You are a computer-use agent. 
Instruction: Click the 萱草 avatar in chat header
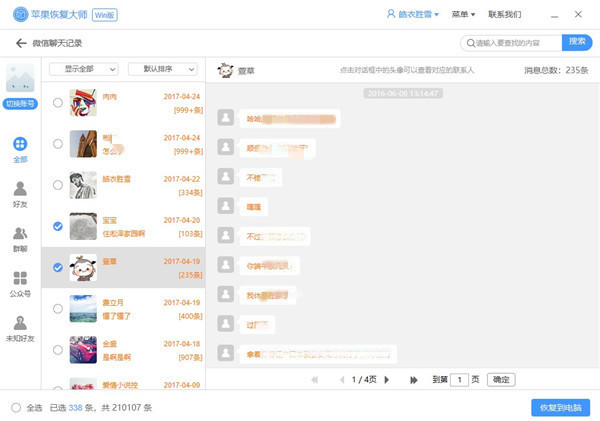225,70
